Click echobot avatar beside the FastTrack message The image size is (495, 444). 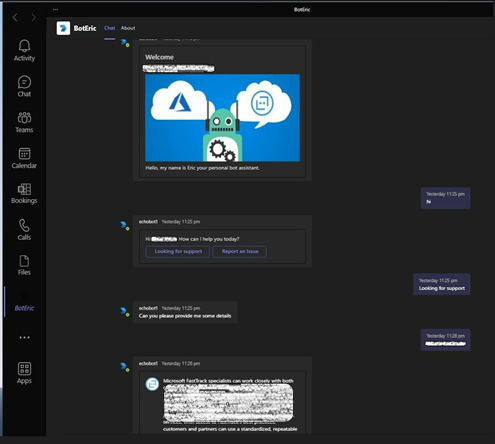(x=125, y=367)
